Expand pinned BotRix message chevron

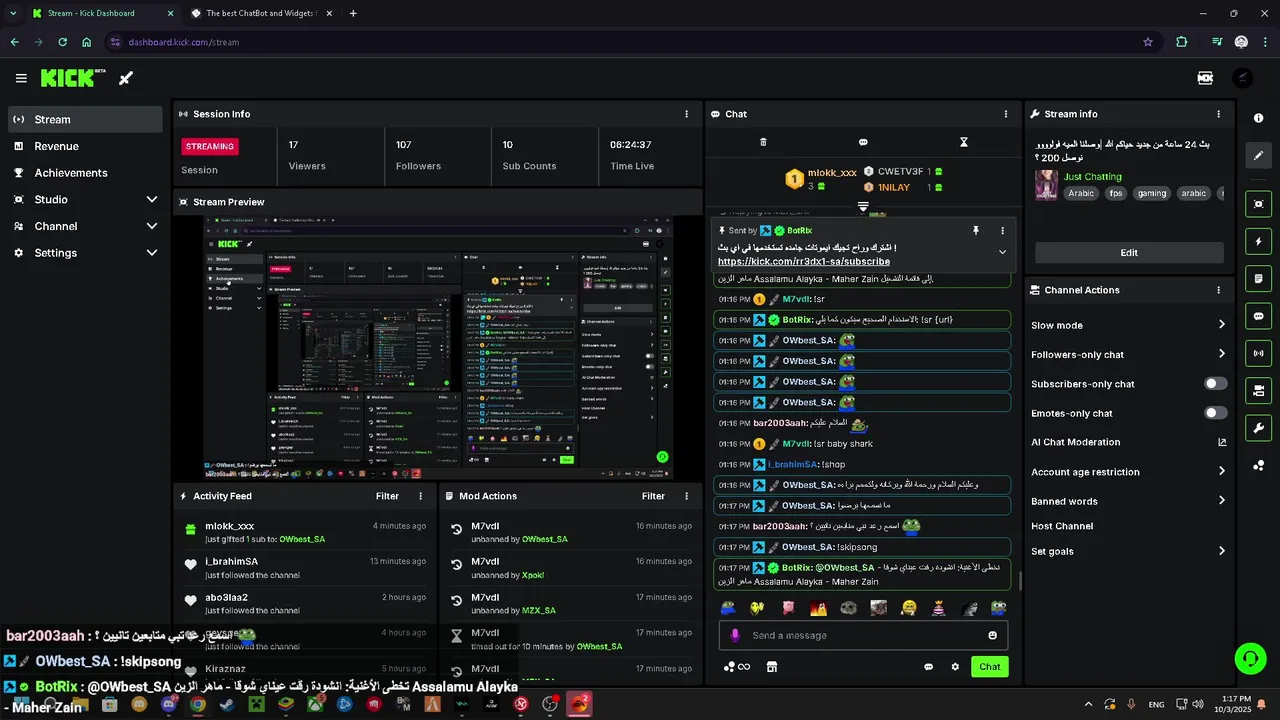1002,252
